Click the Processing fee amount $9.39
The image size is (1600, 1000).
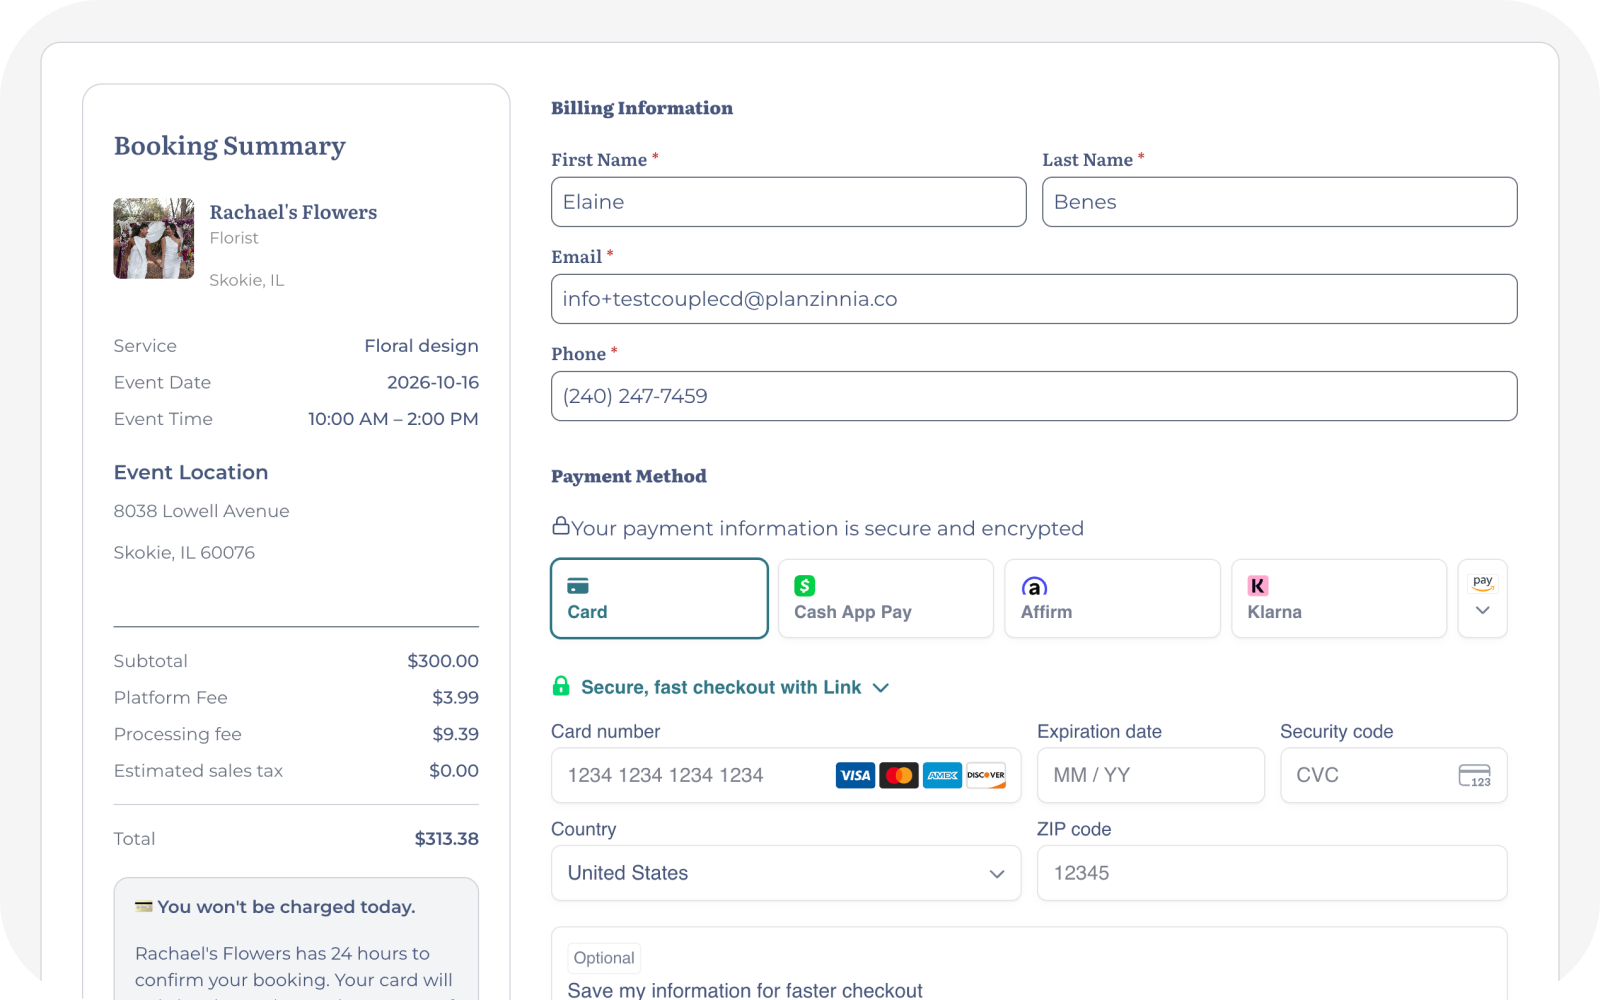point(456,734)
